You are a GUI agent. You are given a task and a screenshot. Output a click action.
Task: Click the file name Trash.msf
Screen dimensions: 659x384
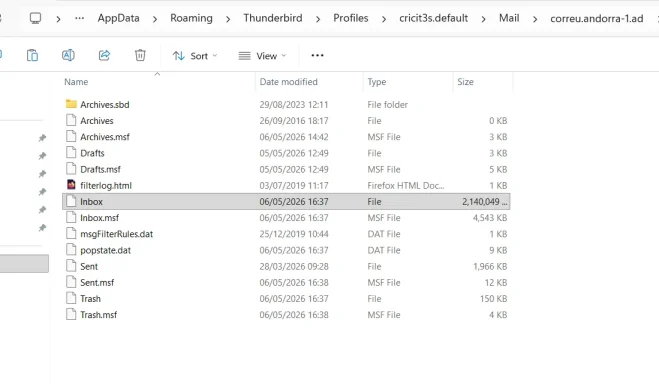[x=99, y=315]
